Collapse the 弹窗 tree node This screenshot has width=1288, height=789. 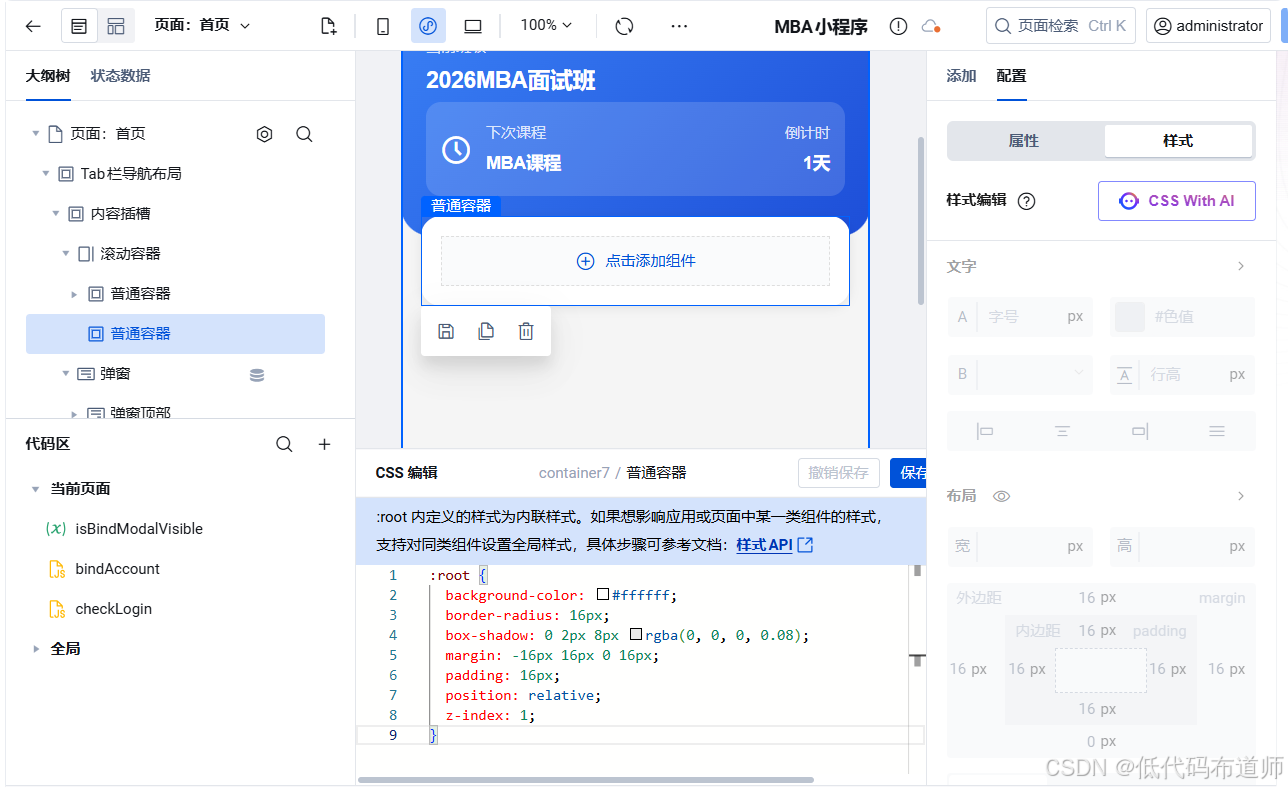pos(66,373)
